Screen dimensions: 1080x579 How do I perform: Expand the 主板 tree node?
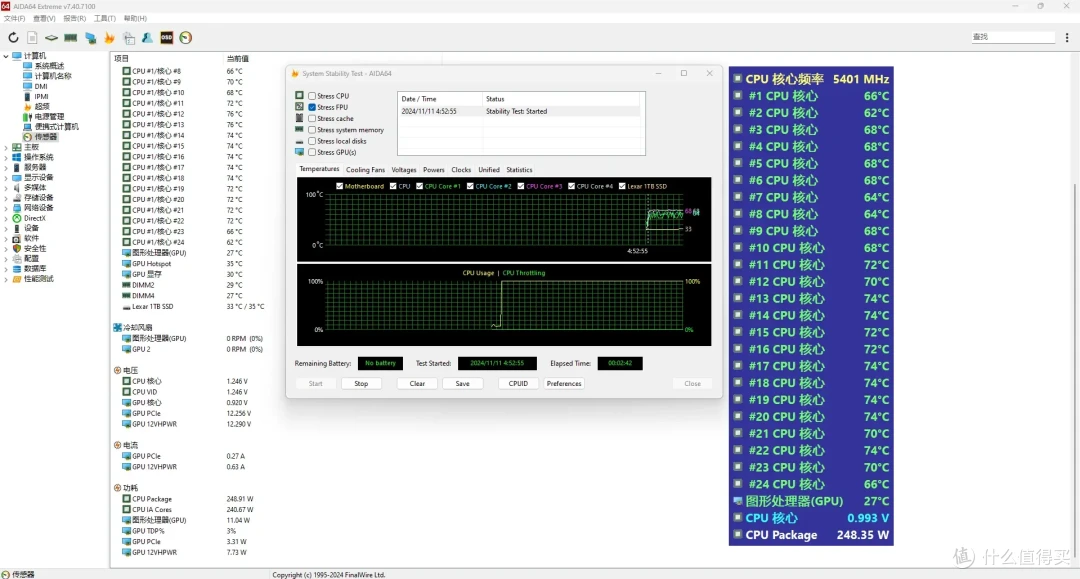click(x=6, y=147)
